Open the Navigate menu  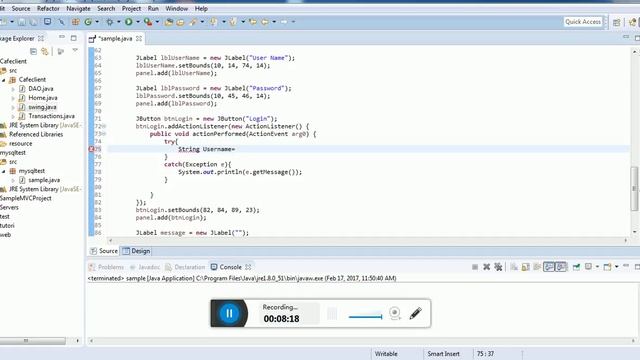[x=78, y=8]
